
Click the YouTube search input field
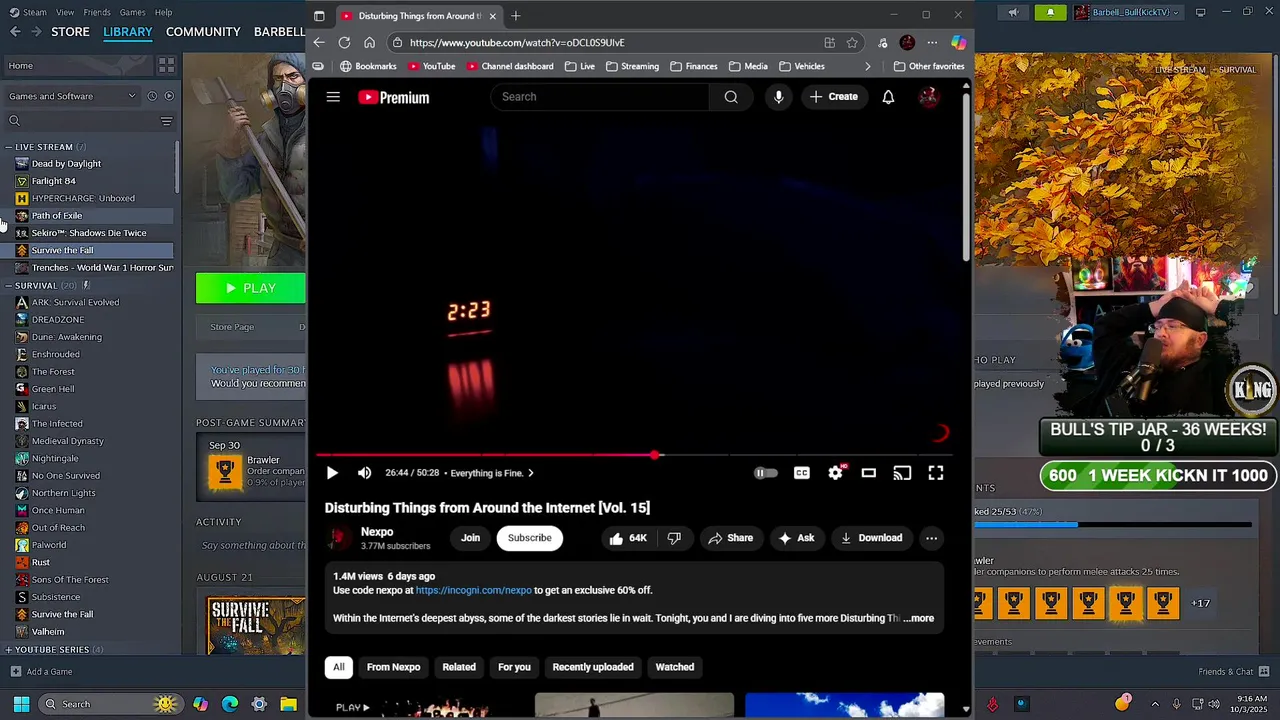(x=600, y=97)
